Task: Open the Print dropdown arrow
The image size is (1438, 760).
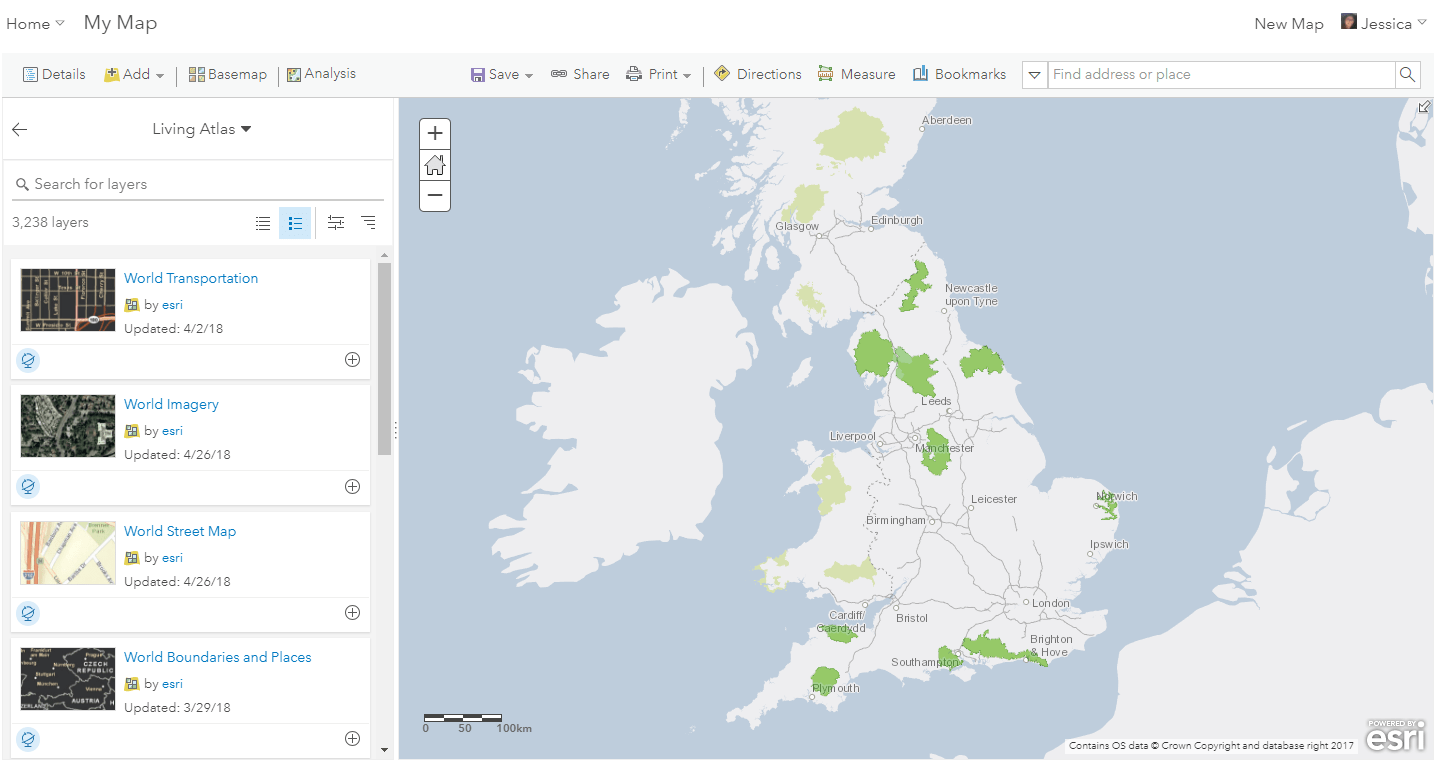Action: (687, 74)
